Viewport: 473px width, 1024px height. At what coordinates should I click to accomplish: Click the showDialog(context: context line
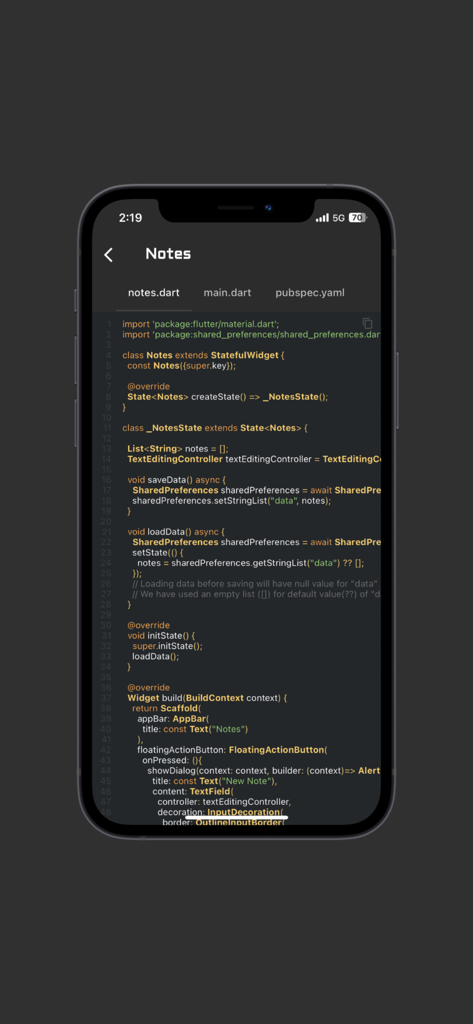tap(264, 771)
